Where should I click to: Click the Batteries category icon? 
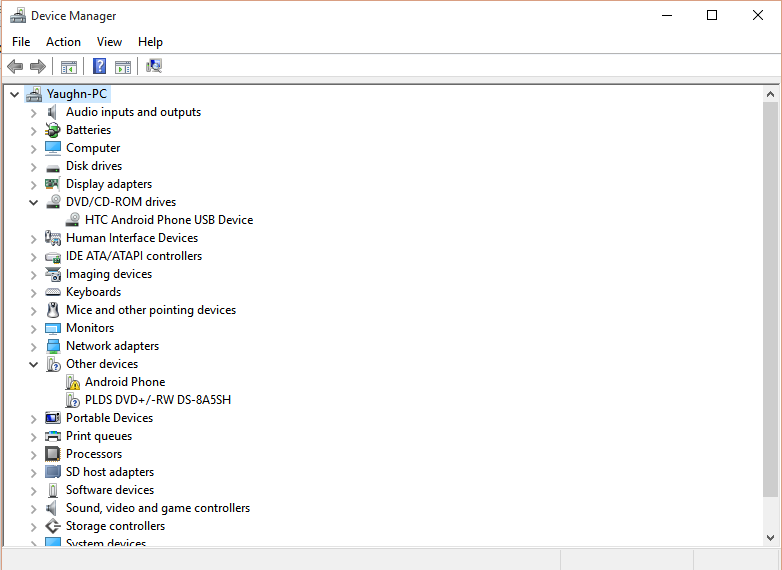52,130
